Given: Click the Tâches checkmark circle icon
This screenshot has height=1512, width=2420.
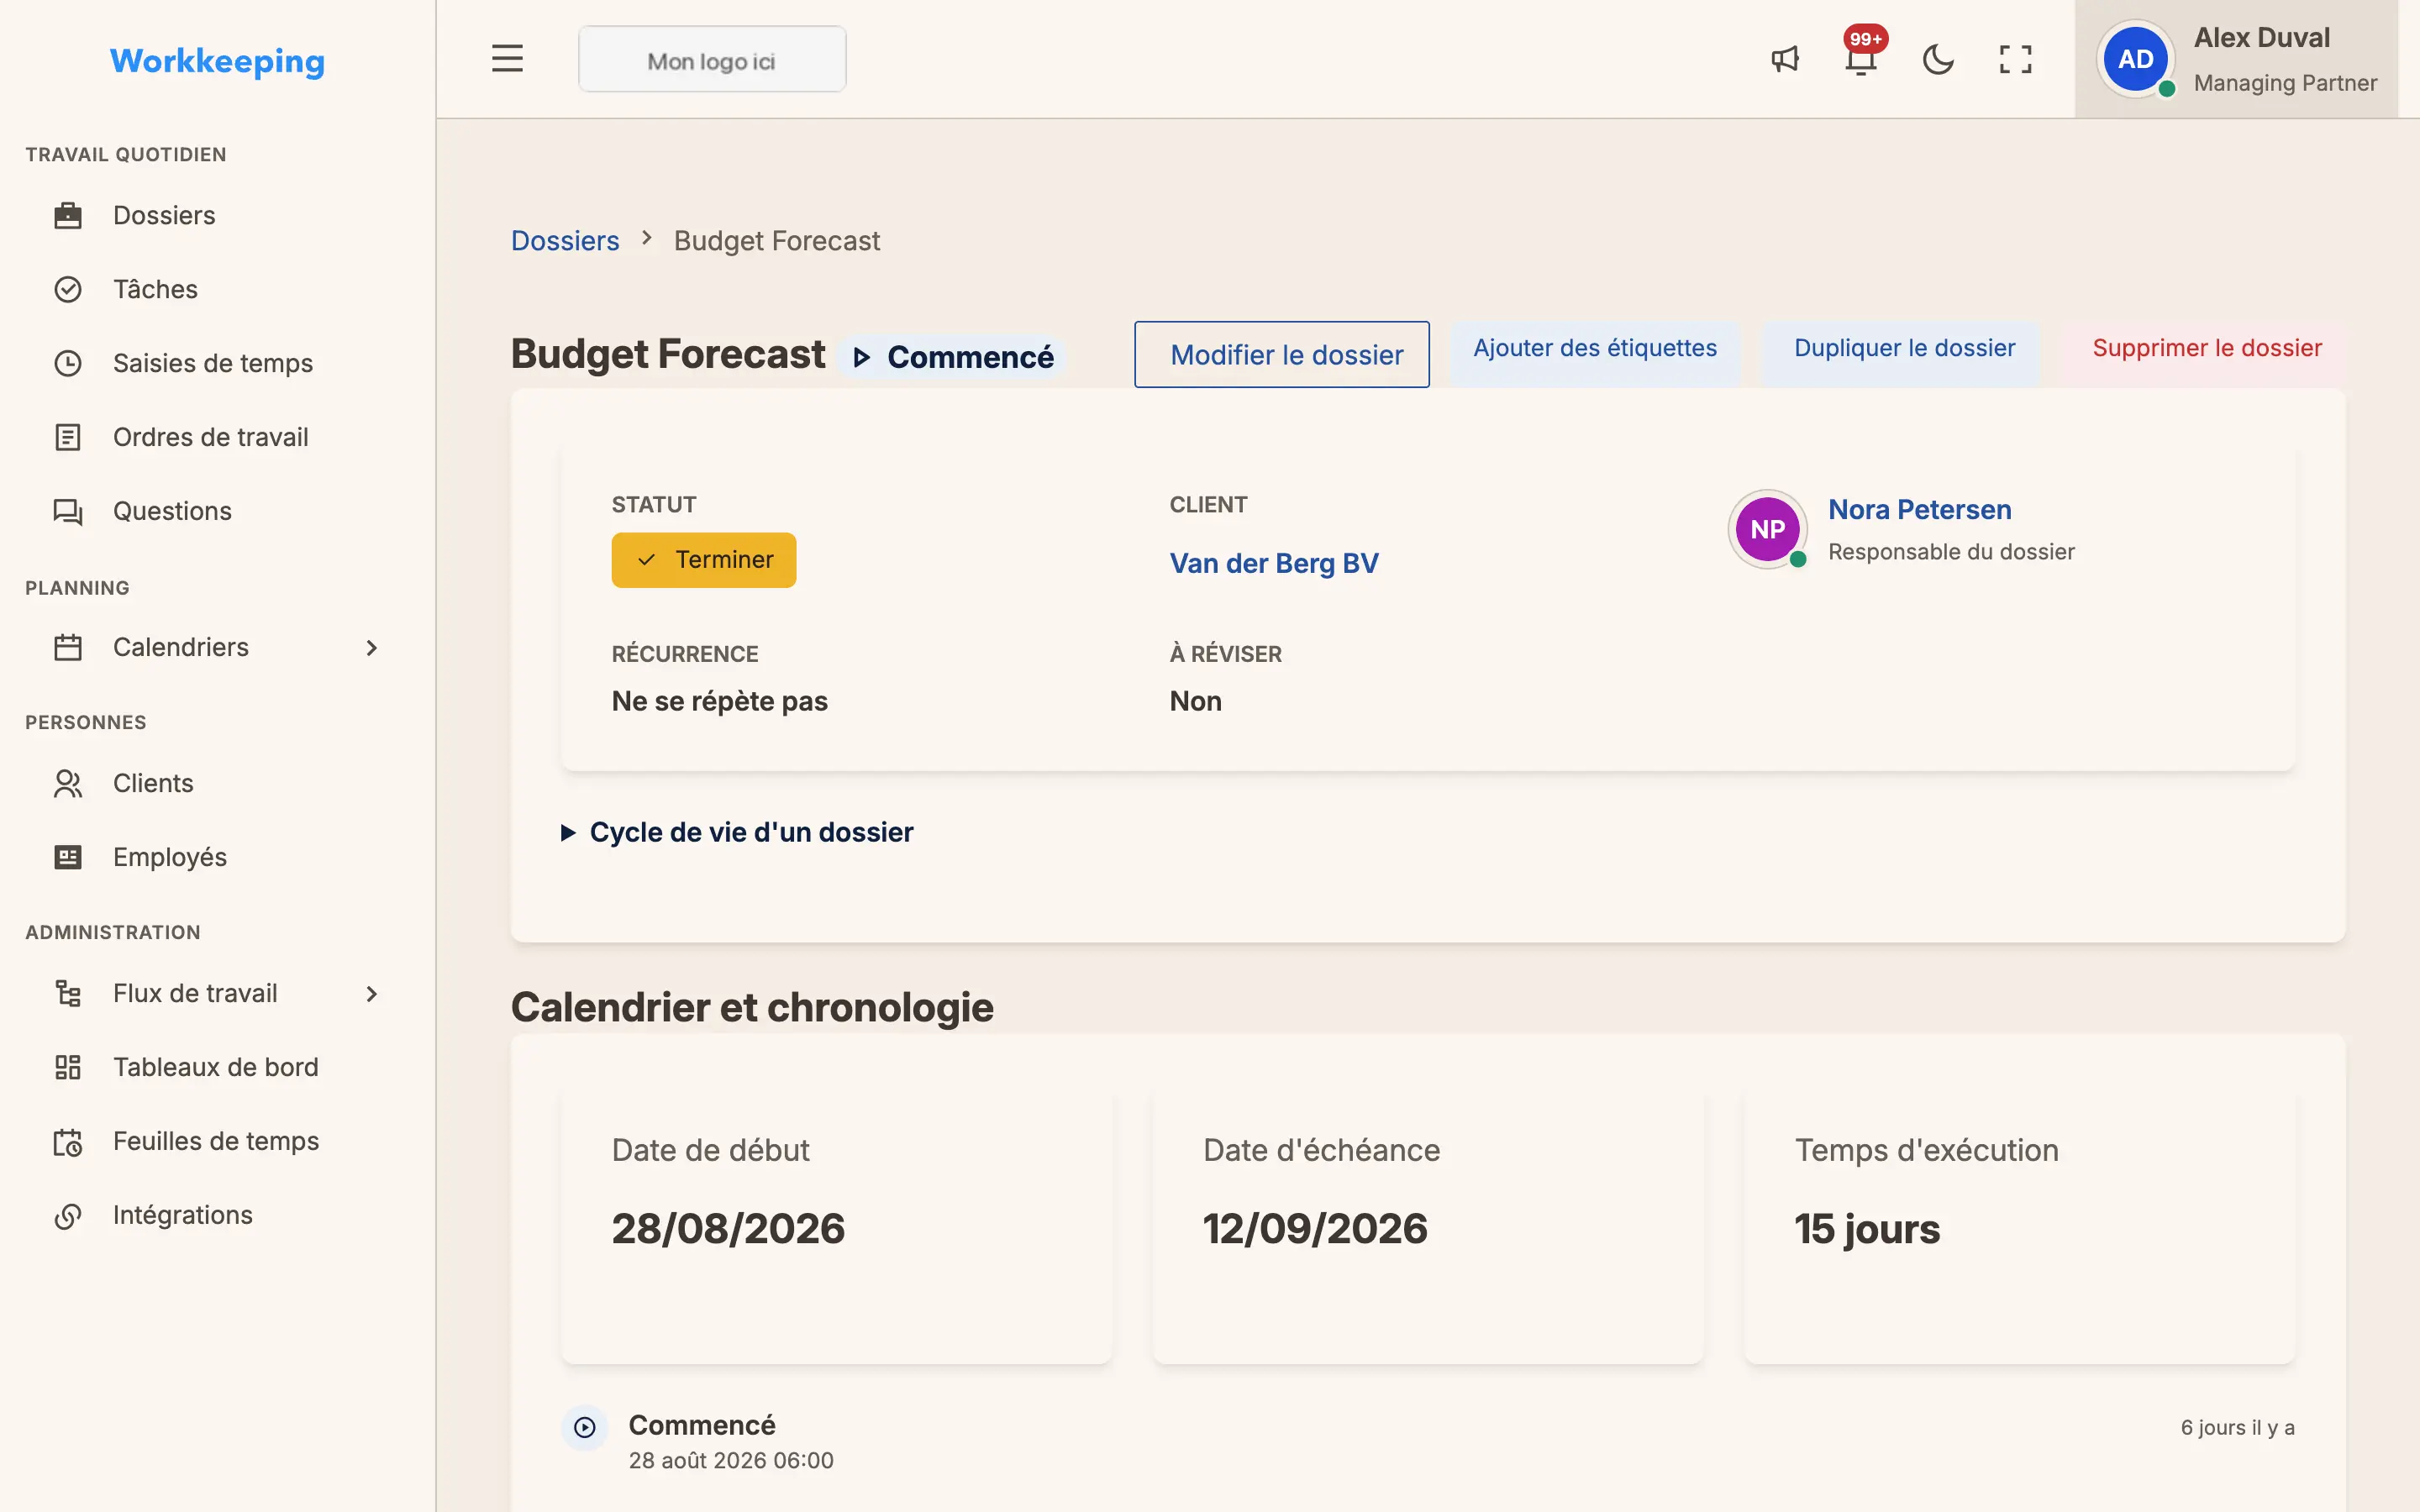Looking at the screenshot, I should point(68,289).
